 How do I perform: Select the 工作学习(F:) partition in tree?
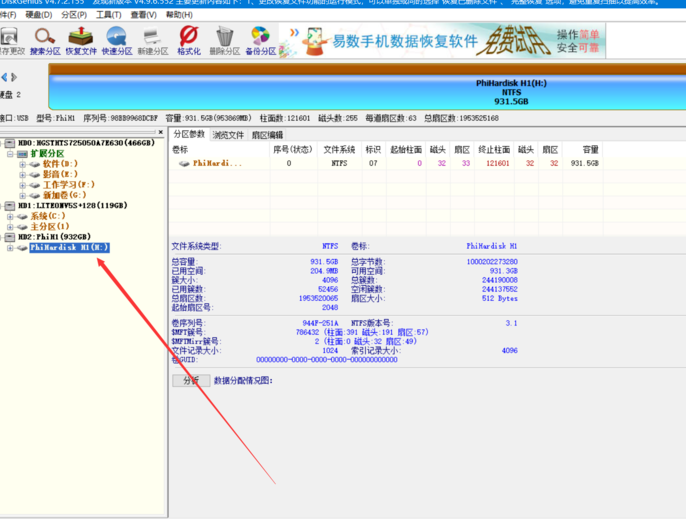click(69, 185)
